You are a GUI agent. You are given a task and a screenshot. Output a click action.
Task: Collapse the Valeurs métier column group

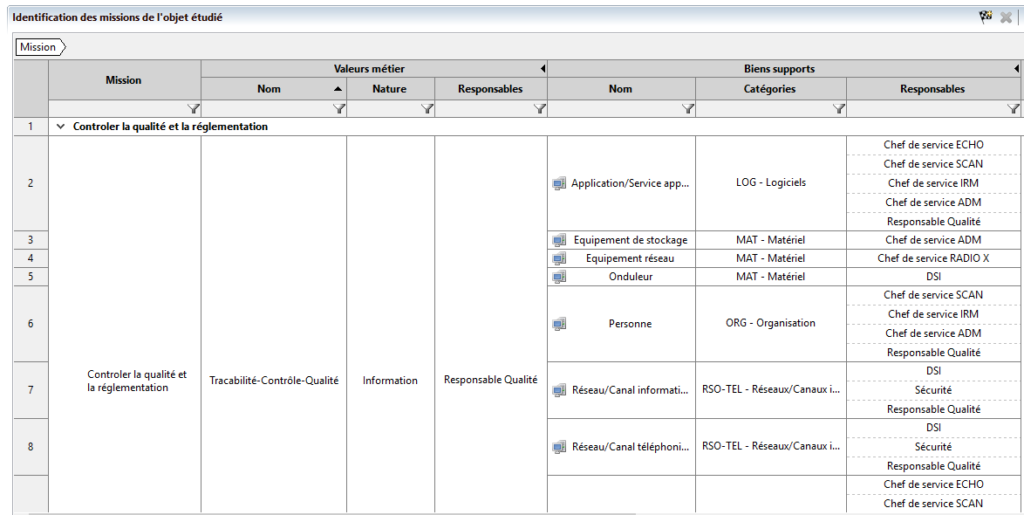(x=542, y=69)
